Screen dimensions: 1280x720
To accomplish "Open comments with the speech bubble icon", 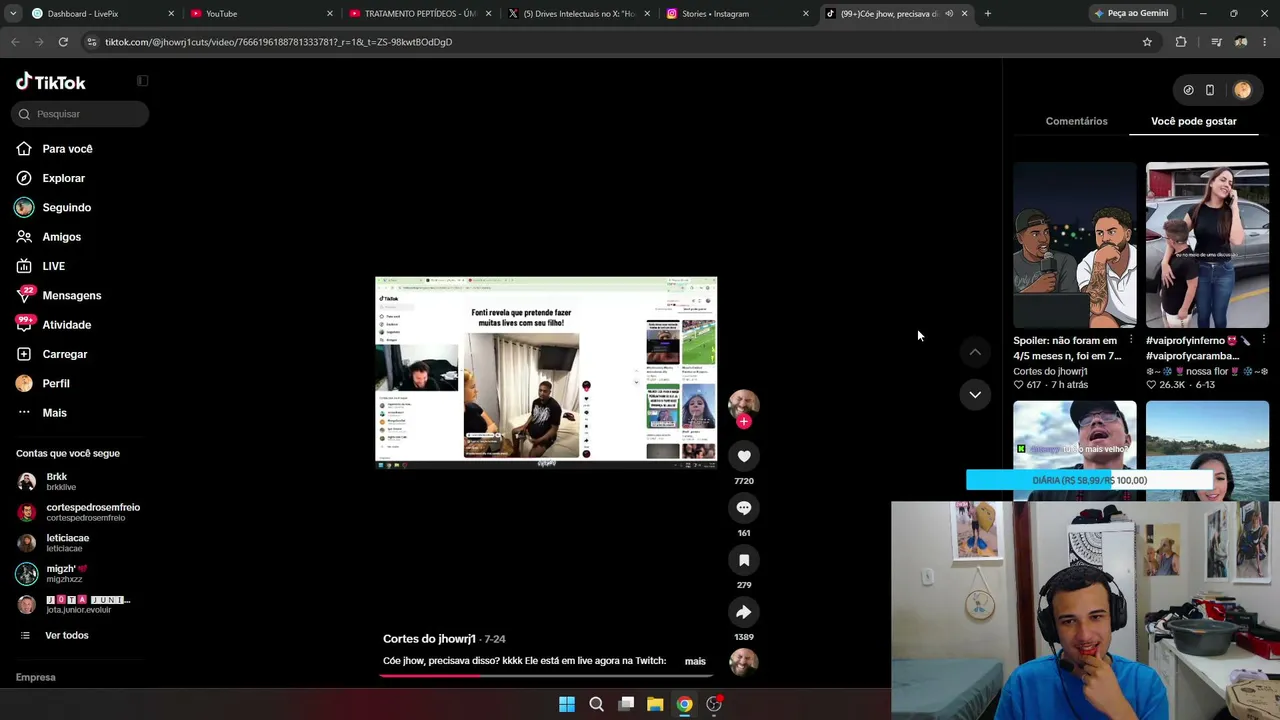I will [x=744, y=508].
